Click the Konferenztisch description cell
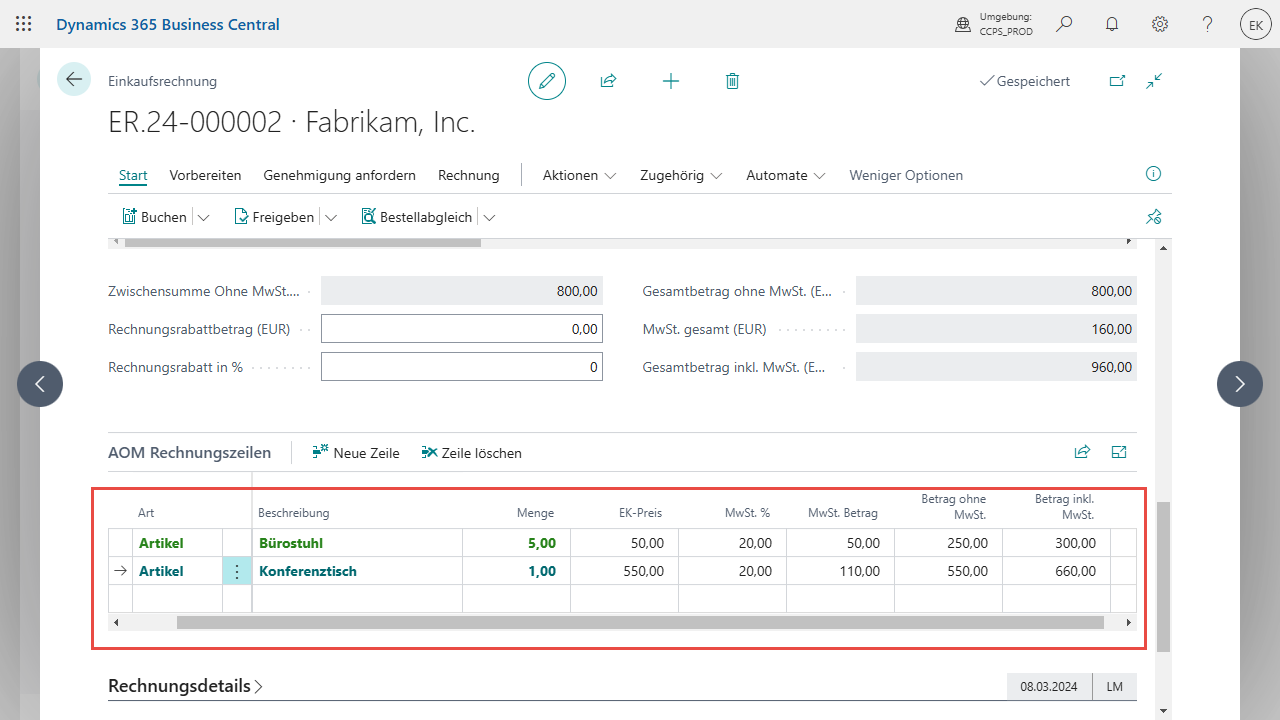This screenshot has width=1280, height=720. point(357,571)
